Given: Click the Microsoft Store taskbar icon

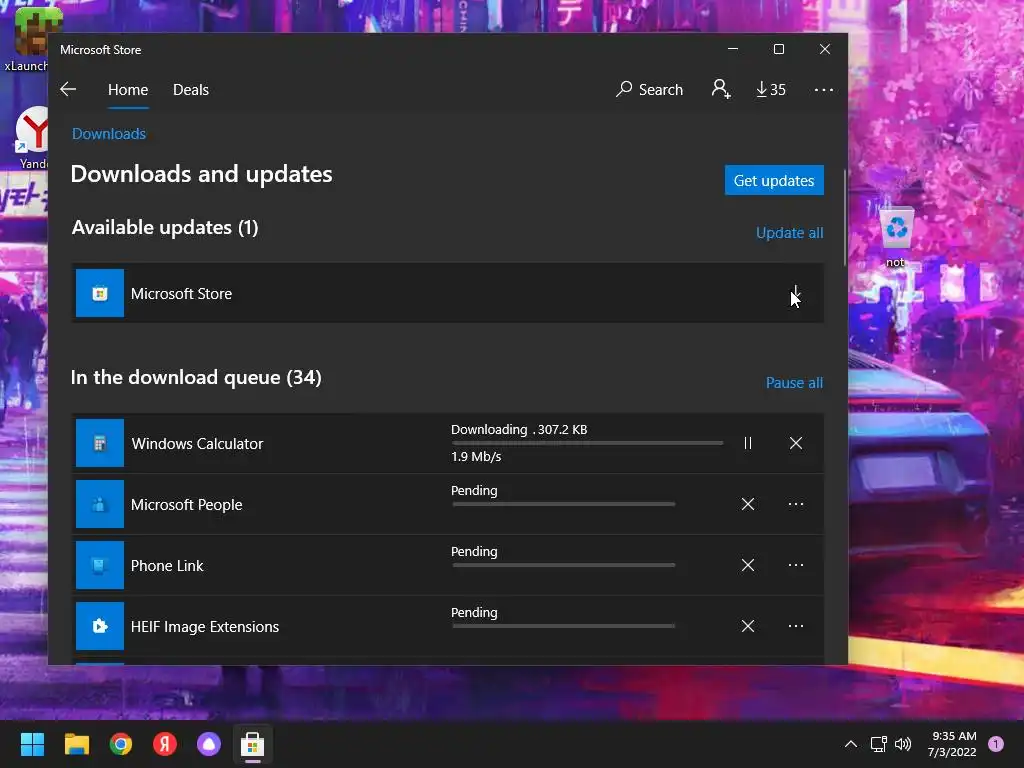Looking at the screenshot, I should pyautogui.click(x=253, y=744).
